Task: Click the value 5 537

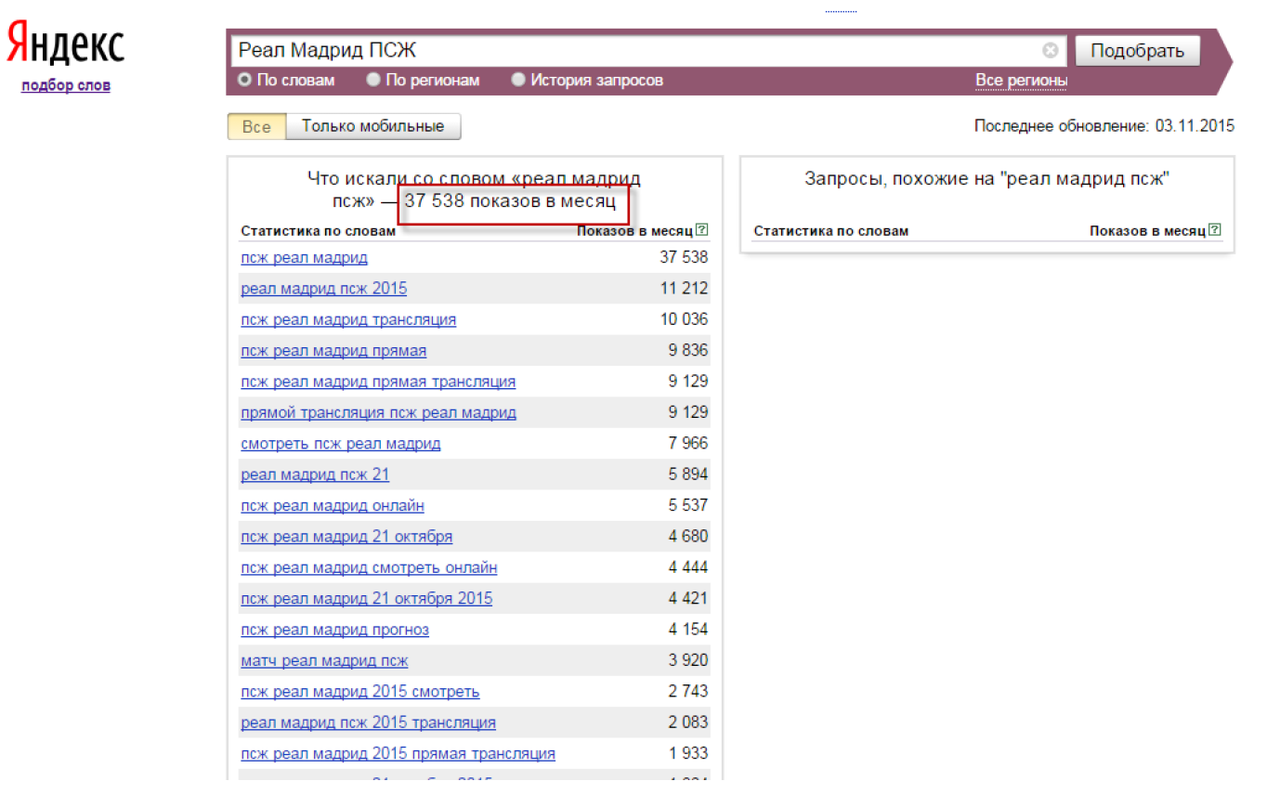Action: (688, 505)
